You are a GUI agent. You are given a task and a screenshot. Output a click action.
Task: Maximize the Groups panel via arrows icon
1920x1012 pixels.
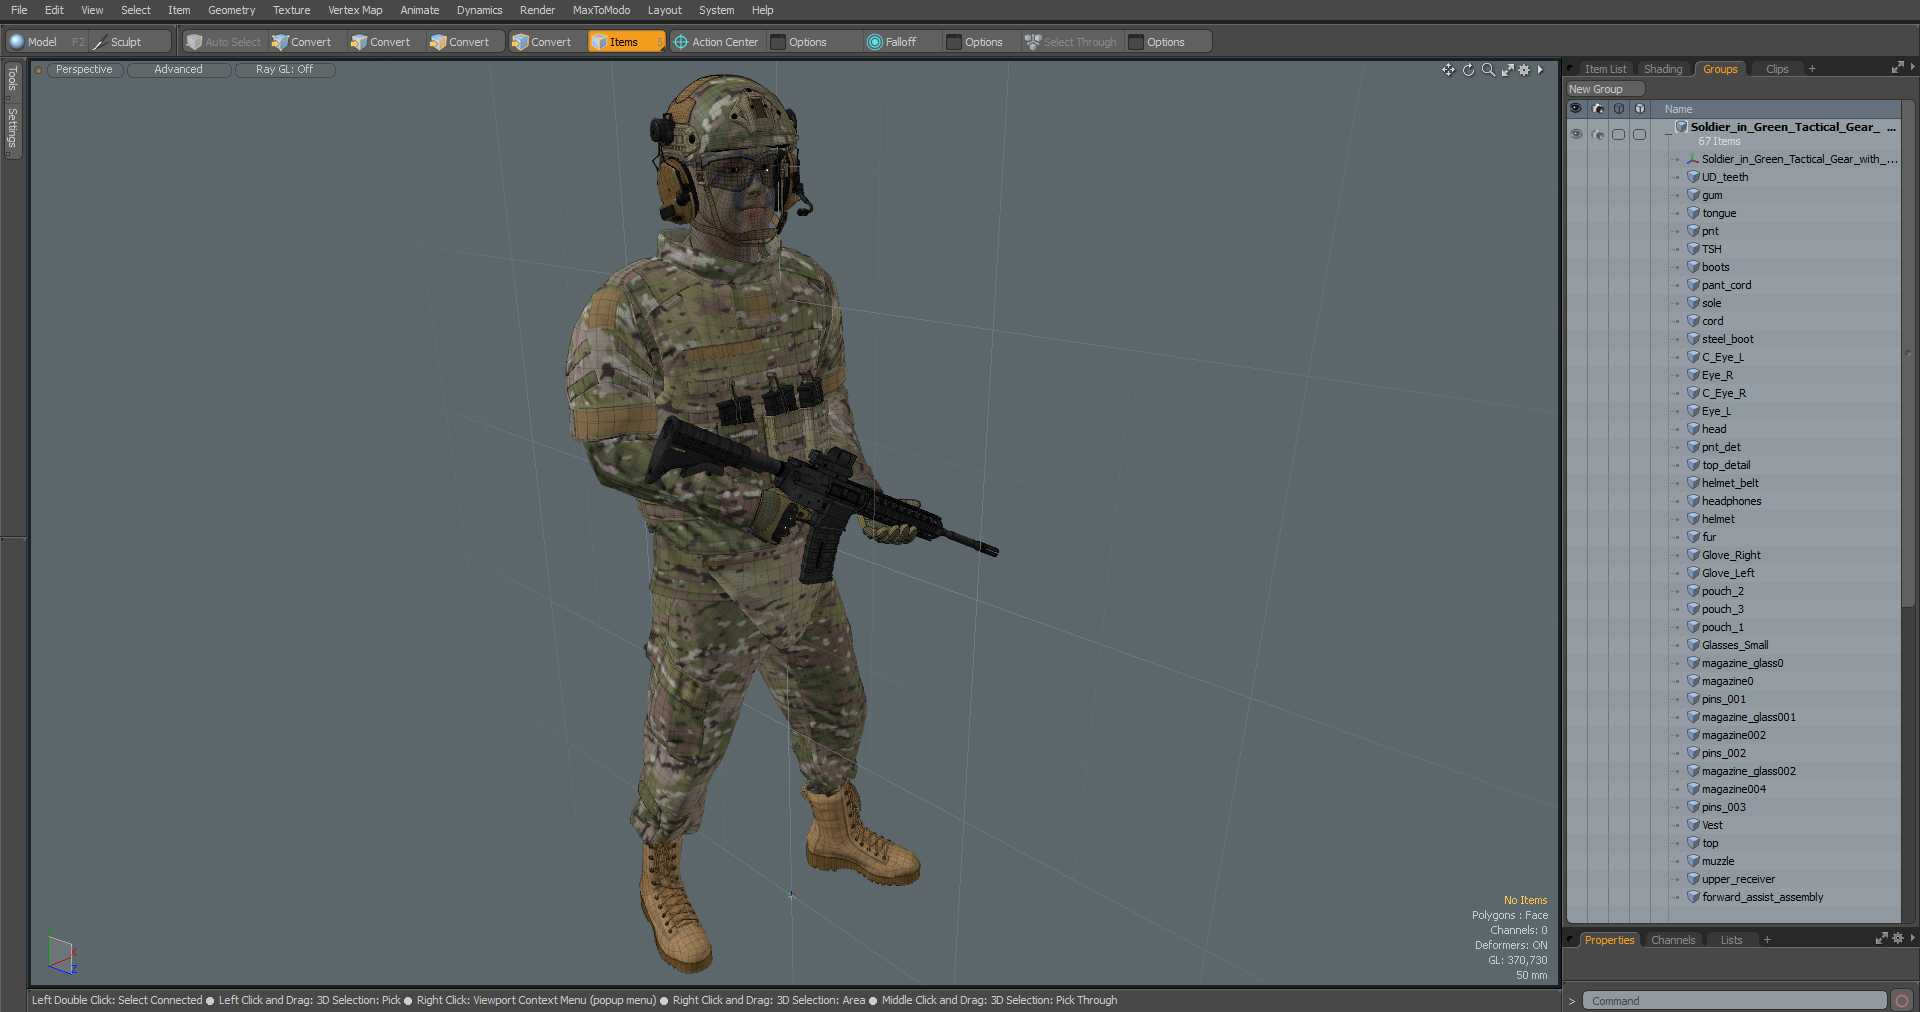pyautogui.click(x=1897, y=68)
